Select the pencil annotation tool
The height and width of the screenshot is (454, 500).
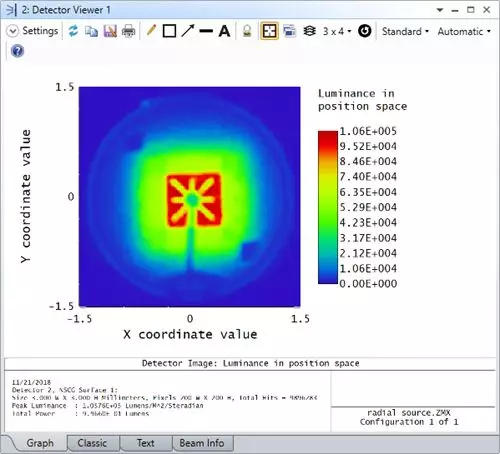[x=151, y=31]
